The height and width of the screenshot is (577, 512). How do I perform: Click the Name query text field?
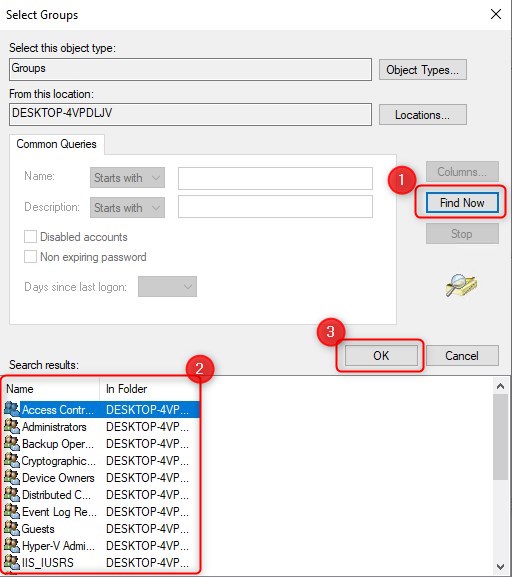tap(275, 178)
